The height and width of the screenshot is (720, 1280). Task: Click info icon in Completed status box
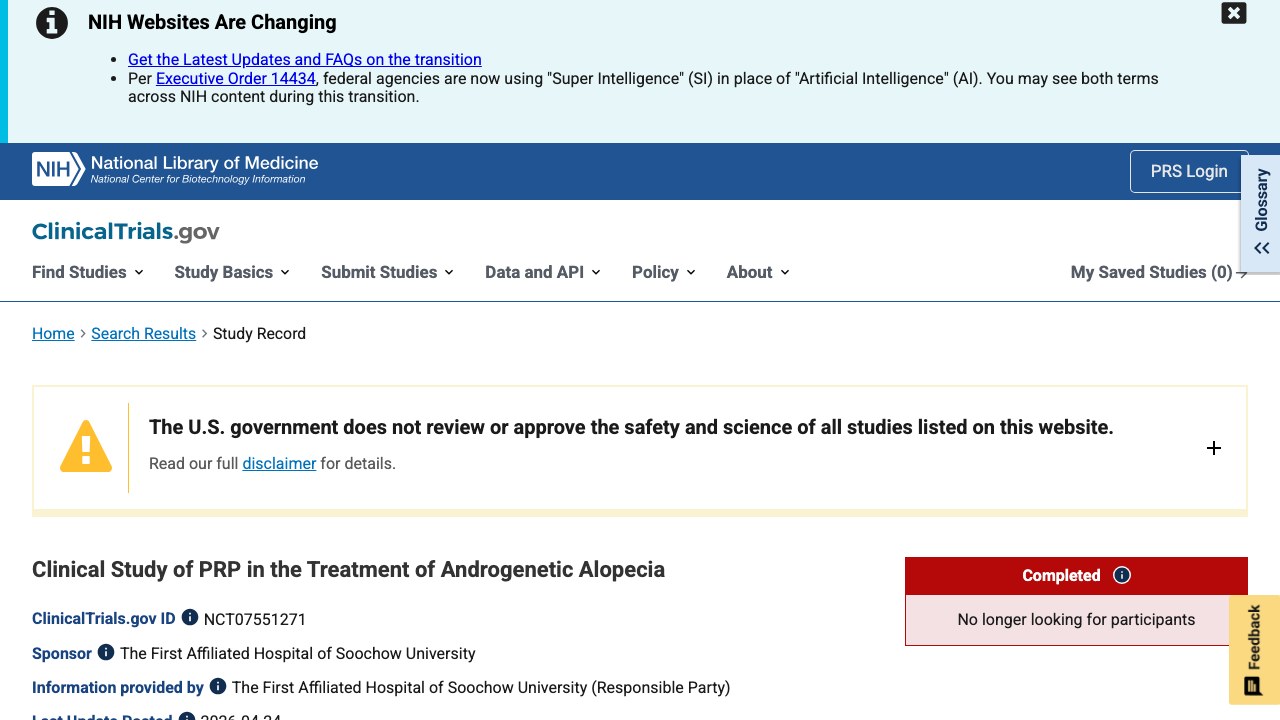pos(1122,575)
